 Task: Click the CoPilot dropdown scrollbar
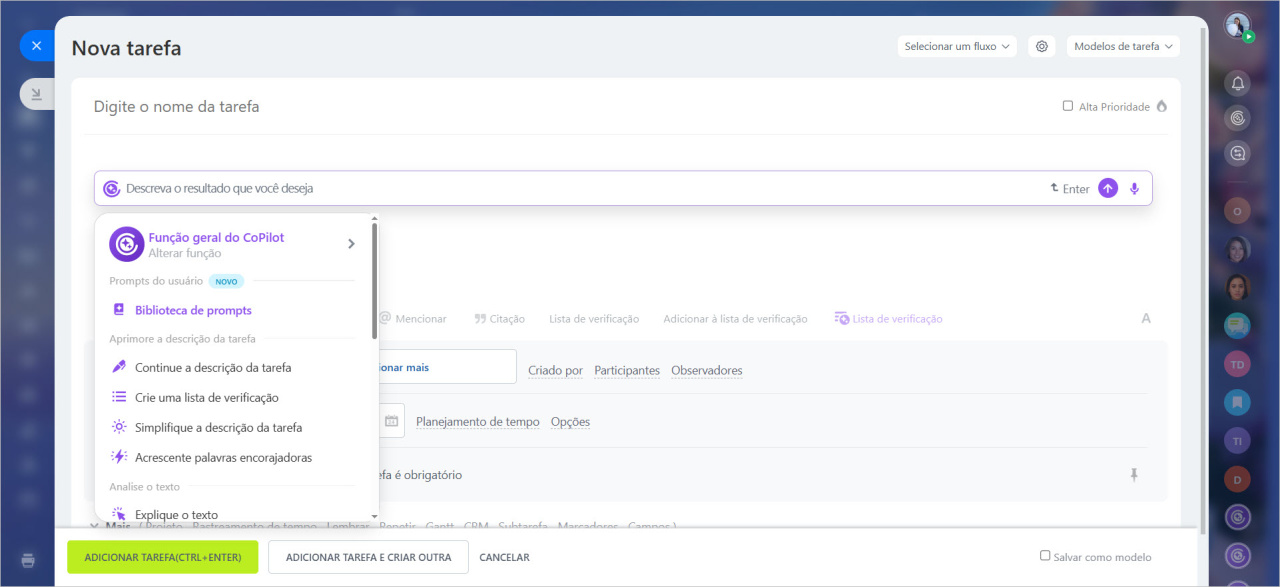pyautogui.click(x=374, y=280)
